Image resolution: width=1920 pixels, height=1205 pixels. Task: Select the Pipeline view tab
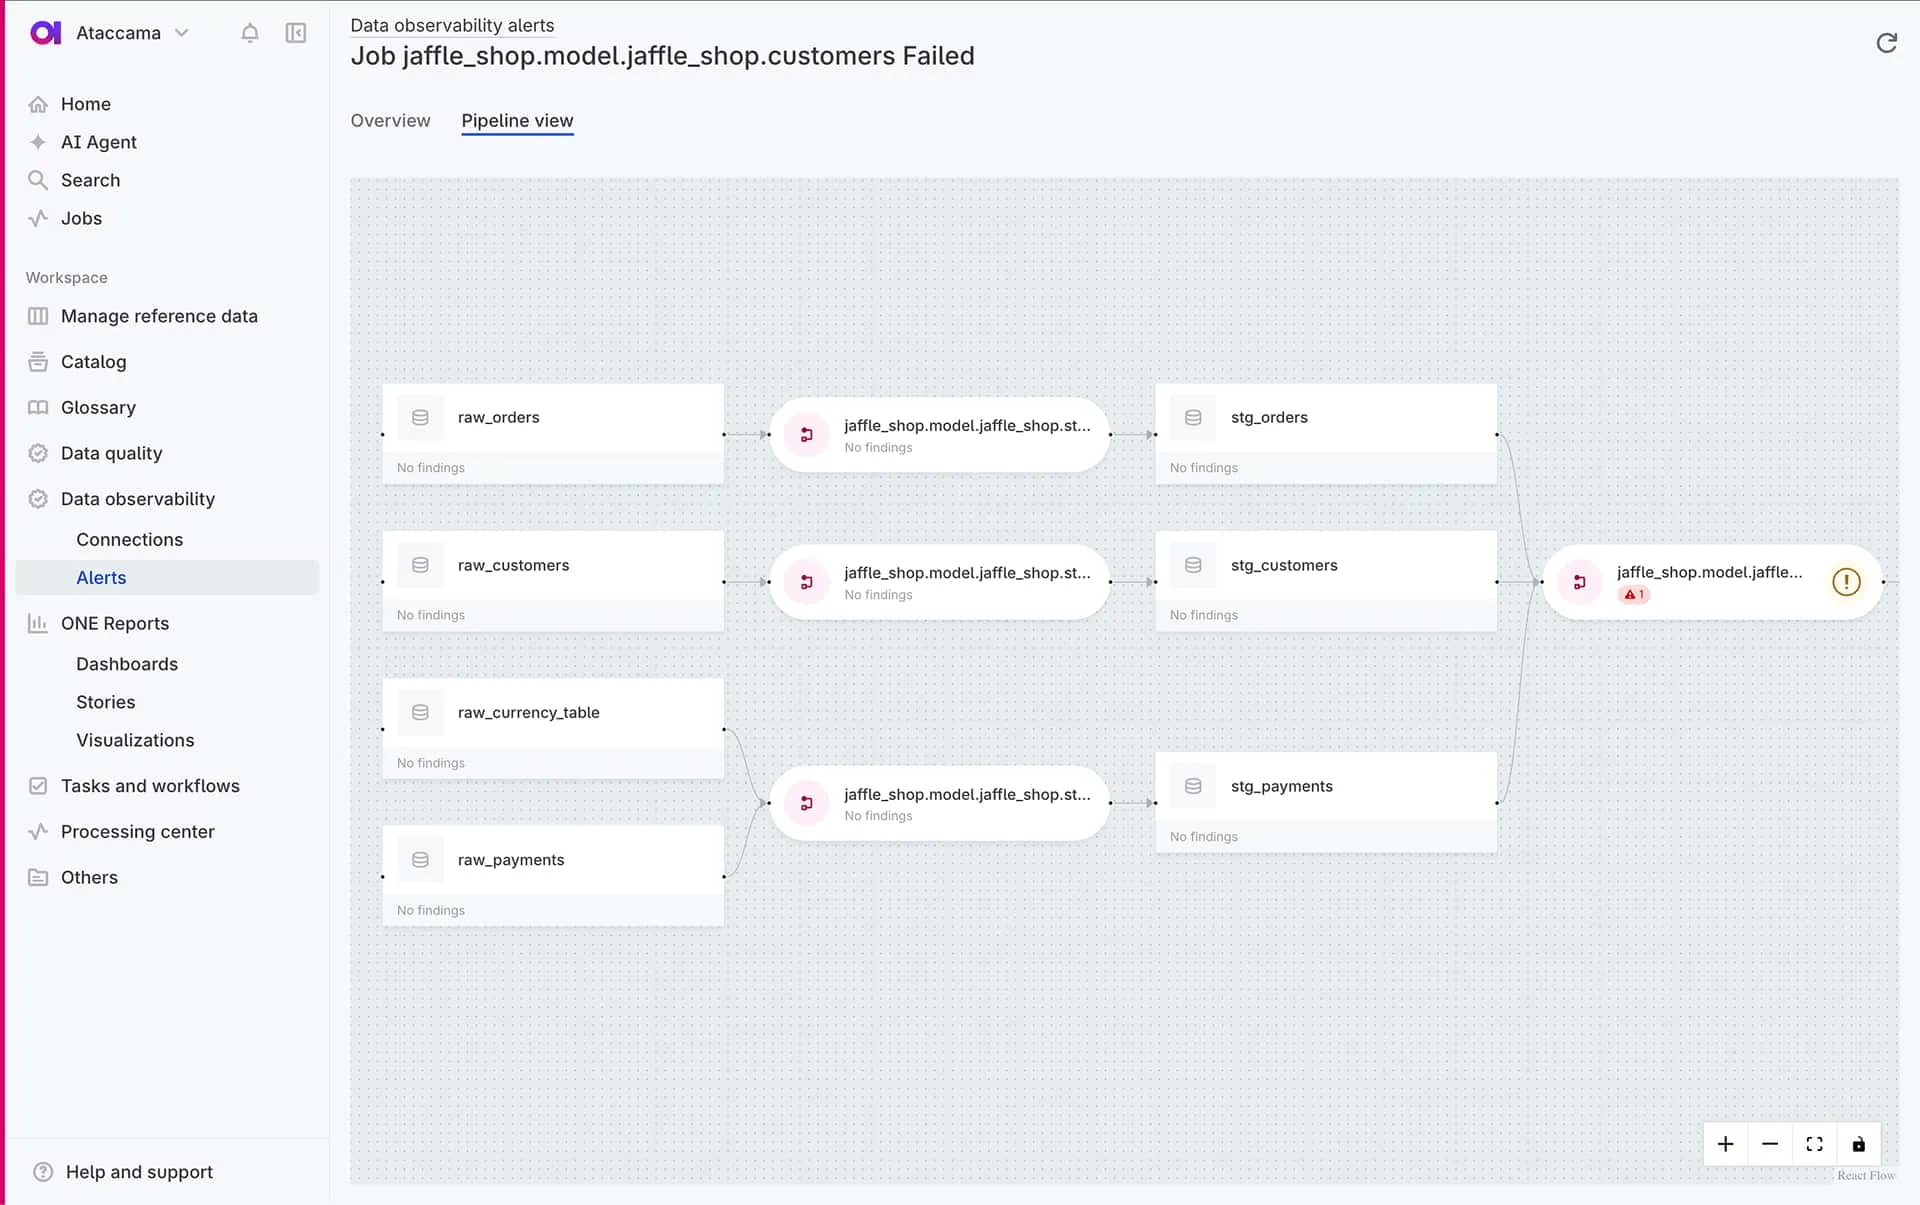(517, 121)
